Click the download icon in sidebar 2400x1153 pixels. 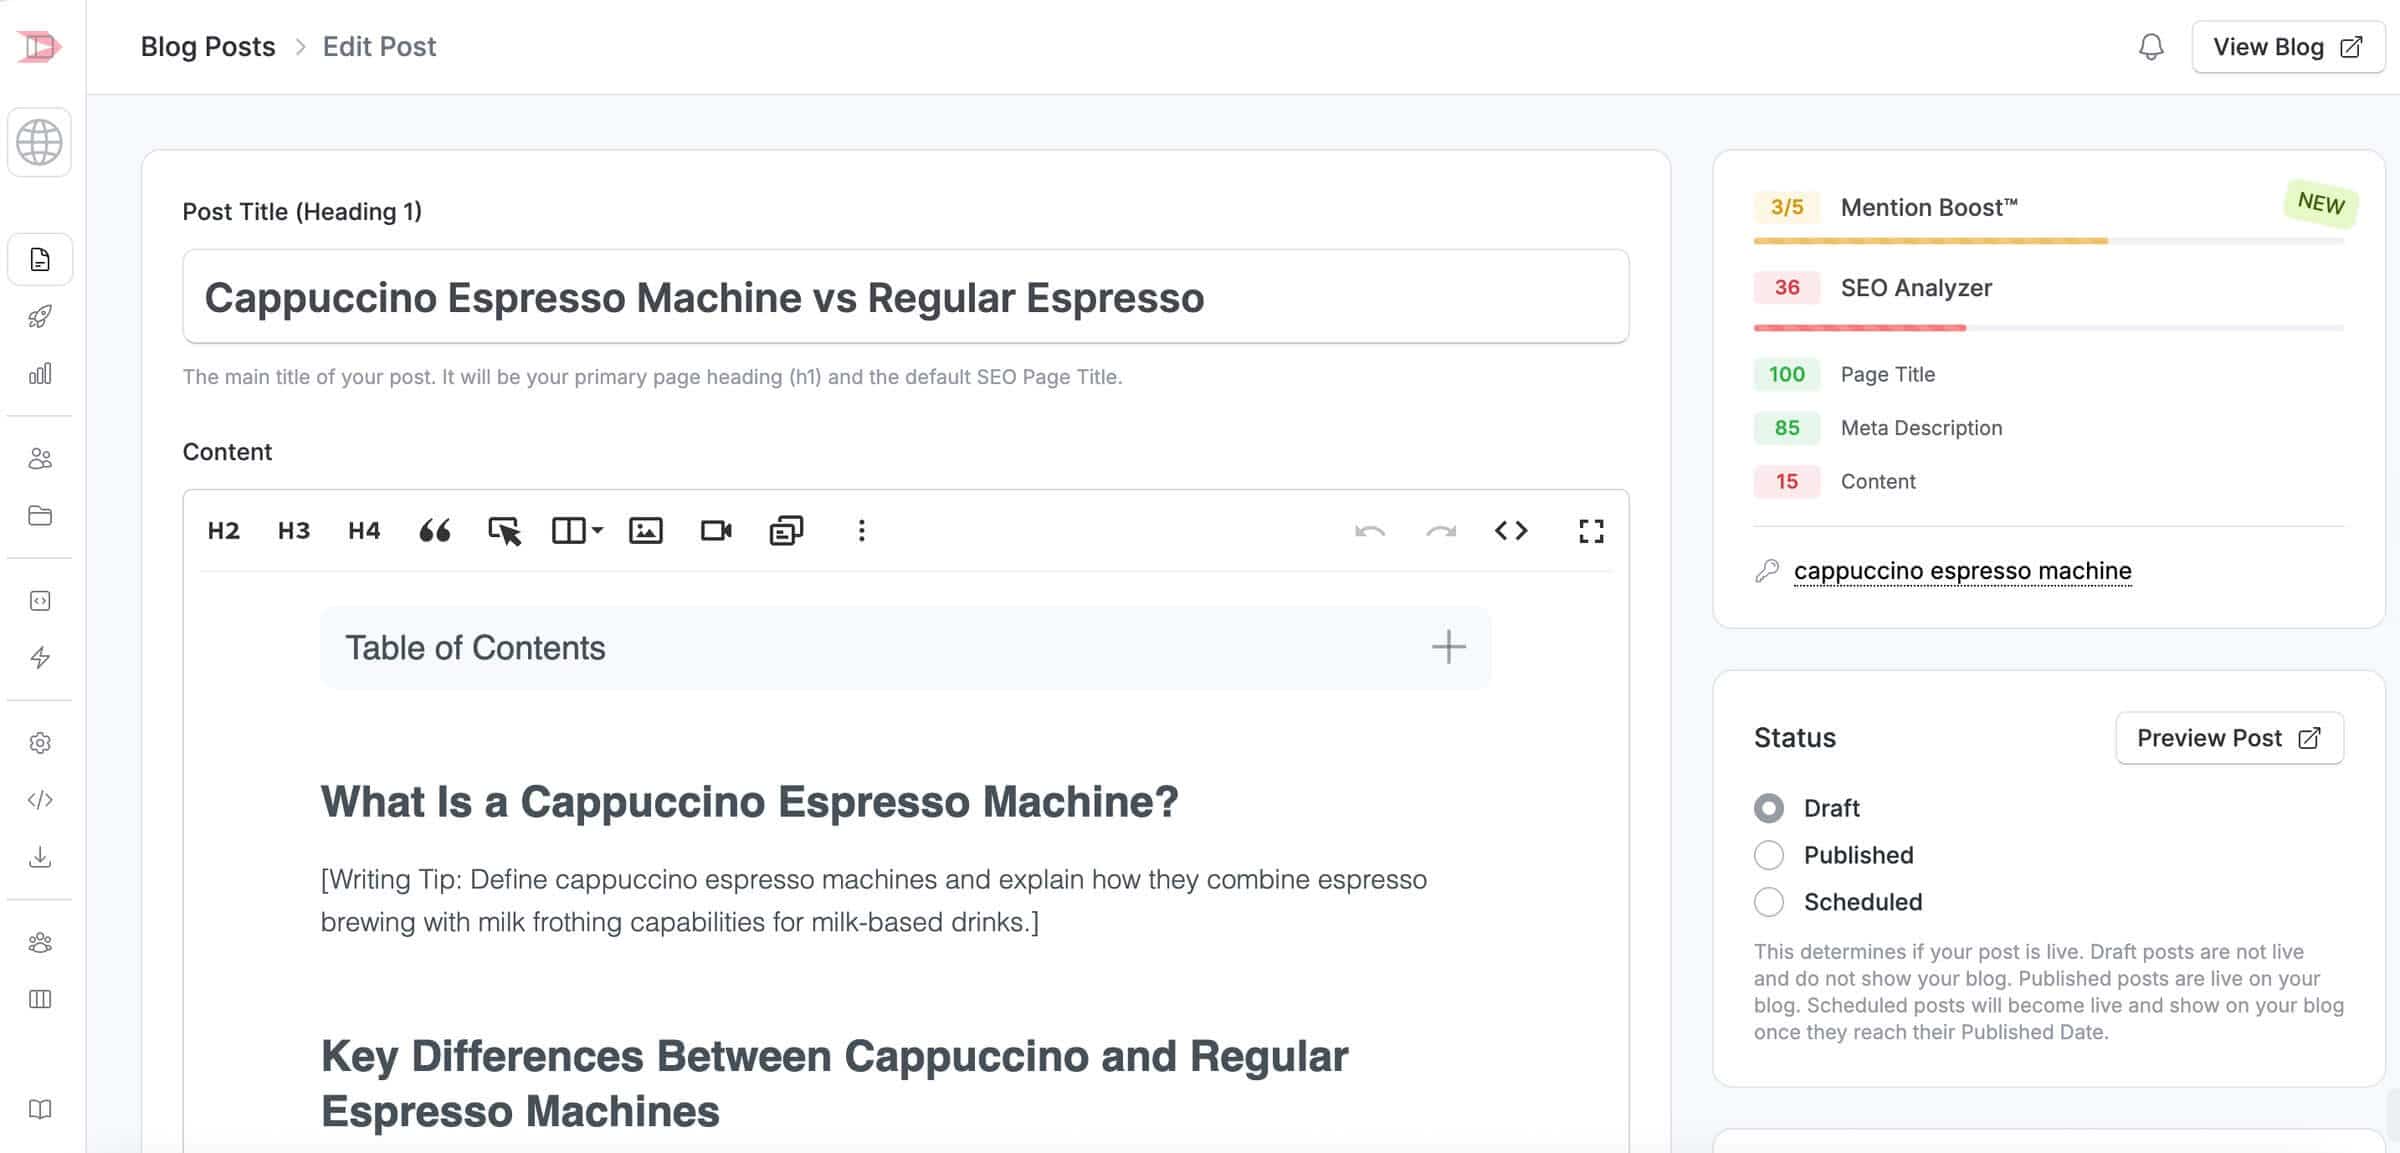[x=40, y=857]
